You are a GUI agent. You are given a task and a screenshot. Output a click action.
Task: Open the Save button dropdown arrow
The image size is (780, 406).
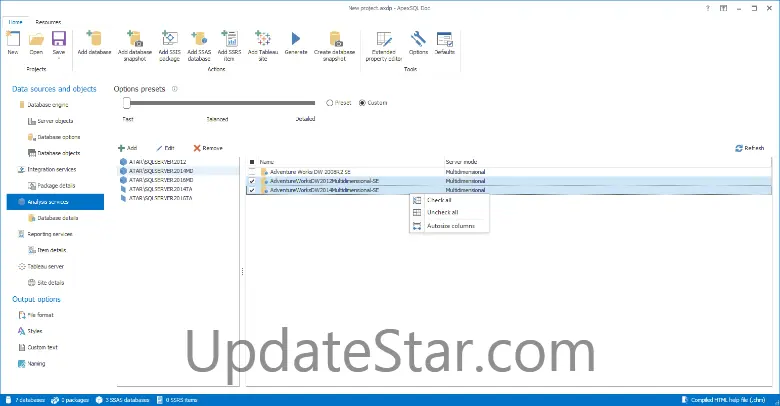click(x=59, y=59)
